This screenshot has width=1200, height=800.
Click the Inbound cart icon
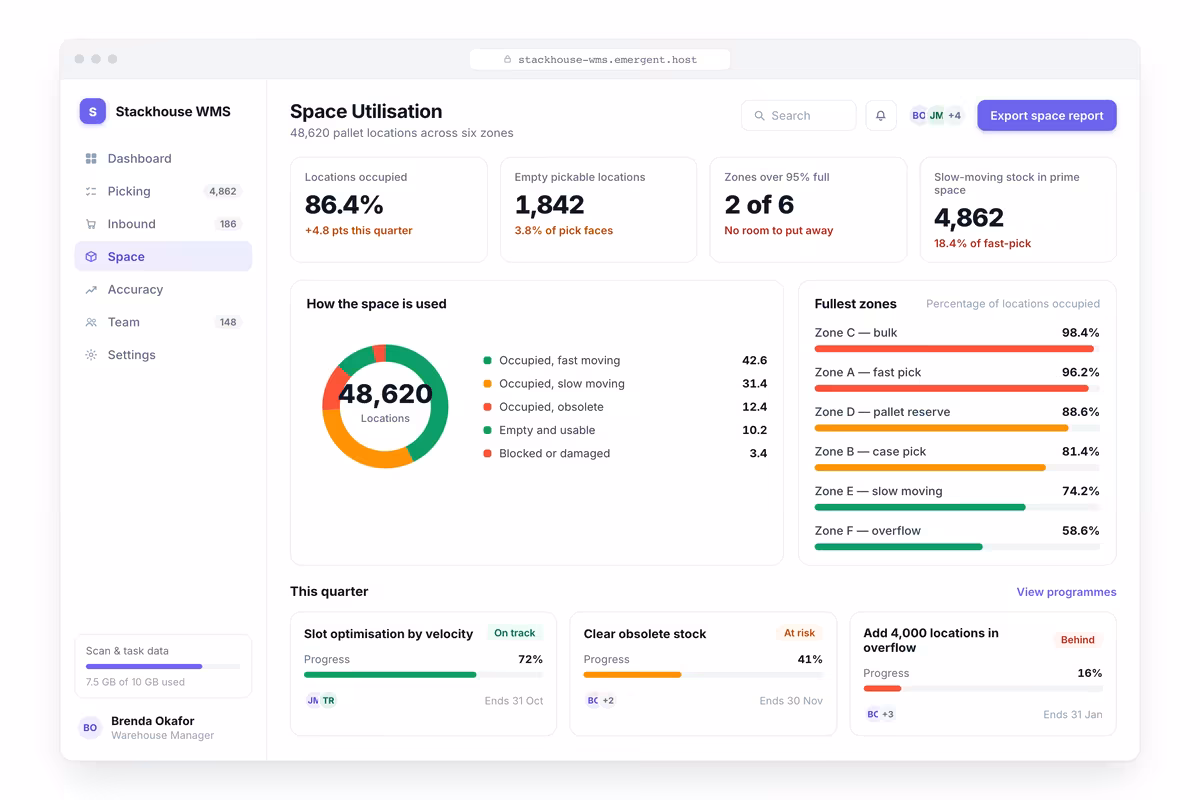tap(91, 224)
